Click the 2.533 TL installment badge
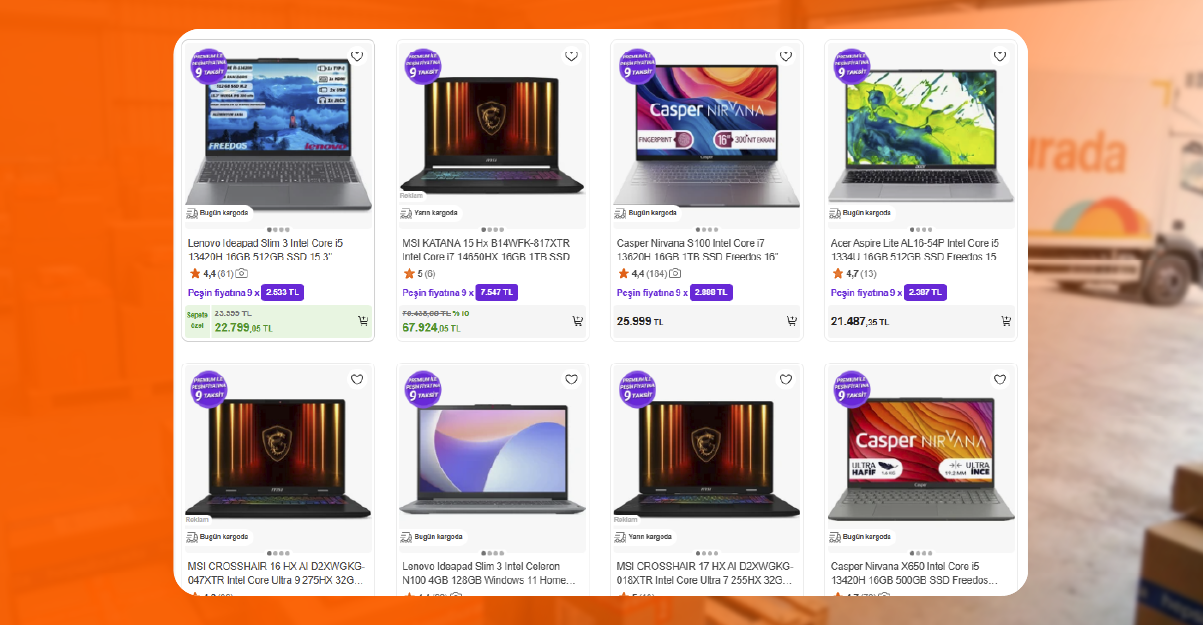Screen dimensions: 1203x625 point(283,293)
